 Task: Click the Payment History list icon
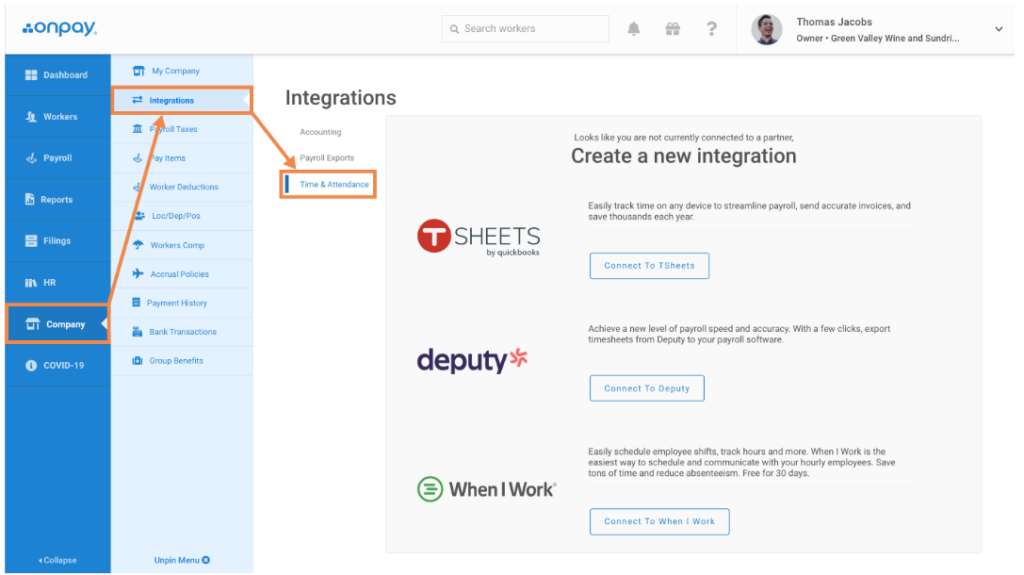pyautogui.click(x=136, y=303)
